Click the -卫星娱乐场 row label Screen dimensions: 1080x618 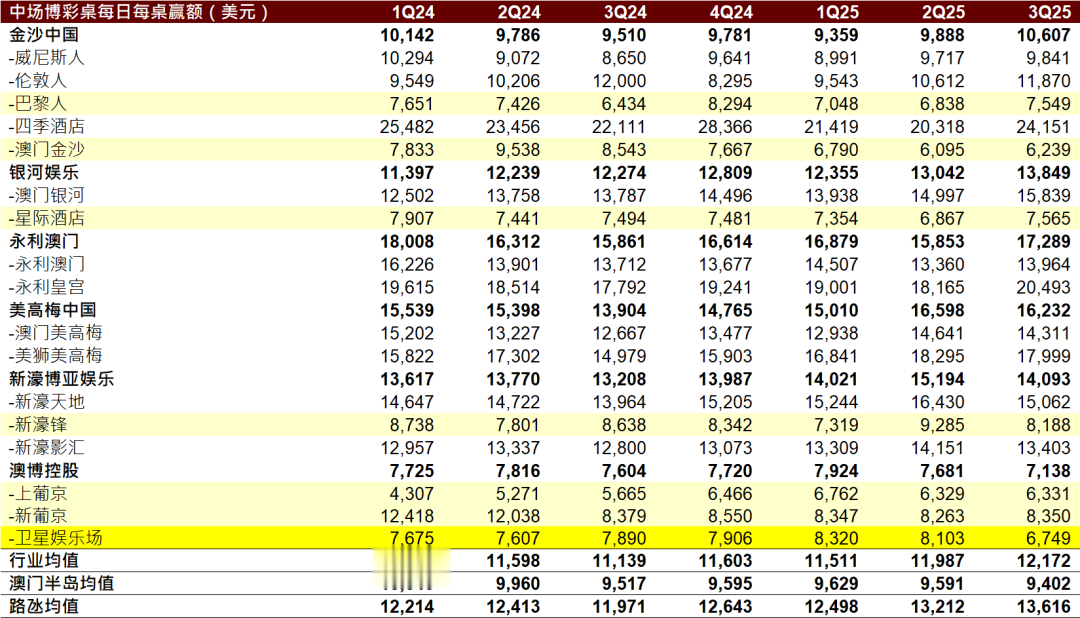[x=55, y=538]
